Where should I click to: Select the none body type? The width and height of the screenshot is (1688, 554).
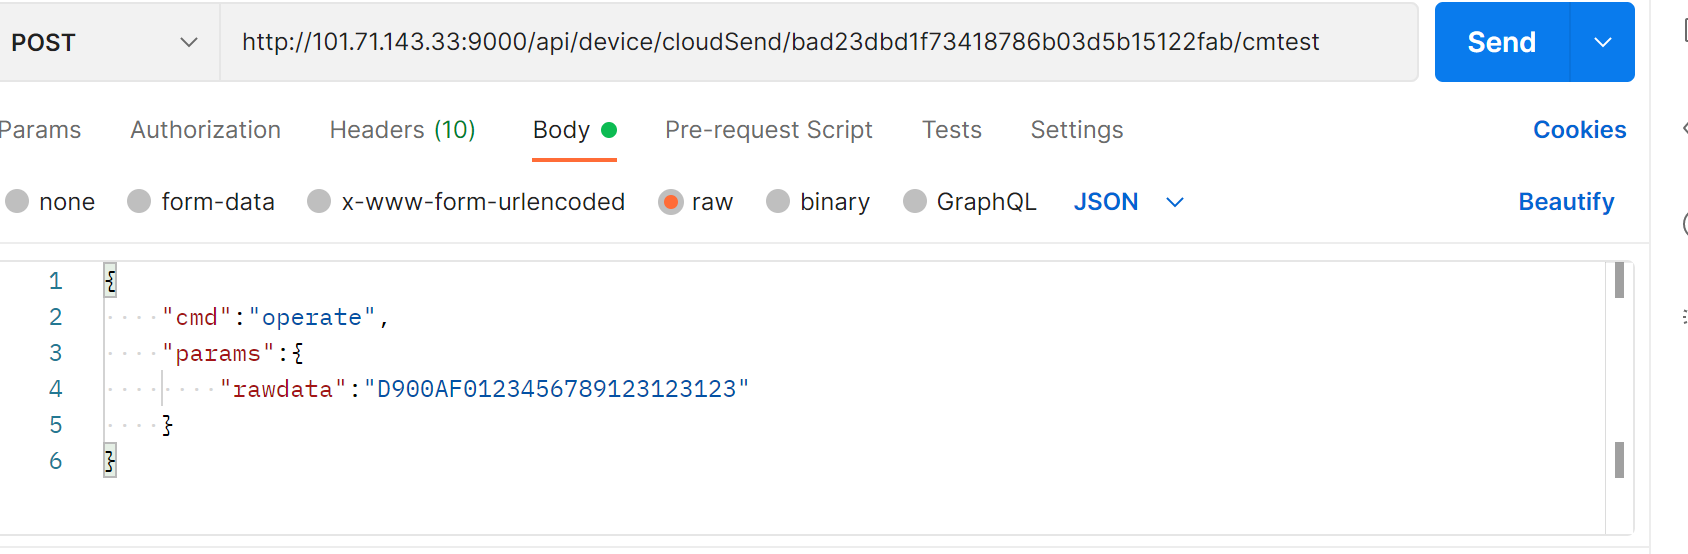18,202
